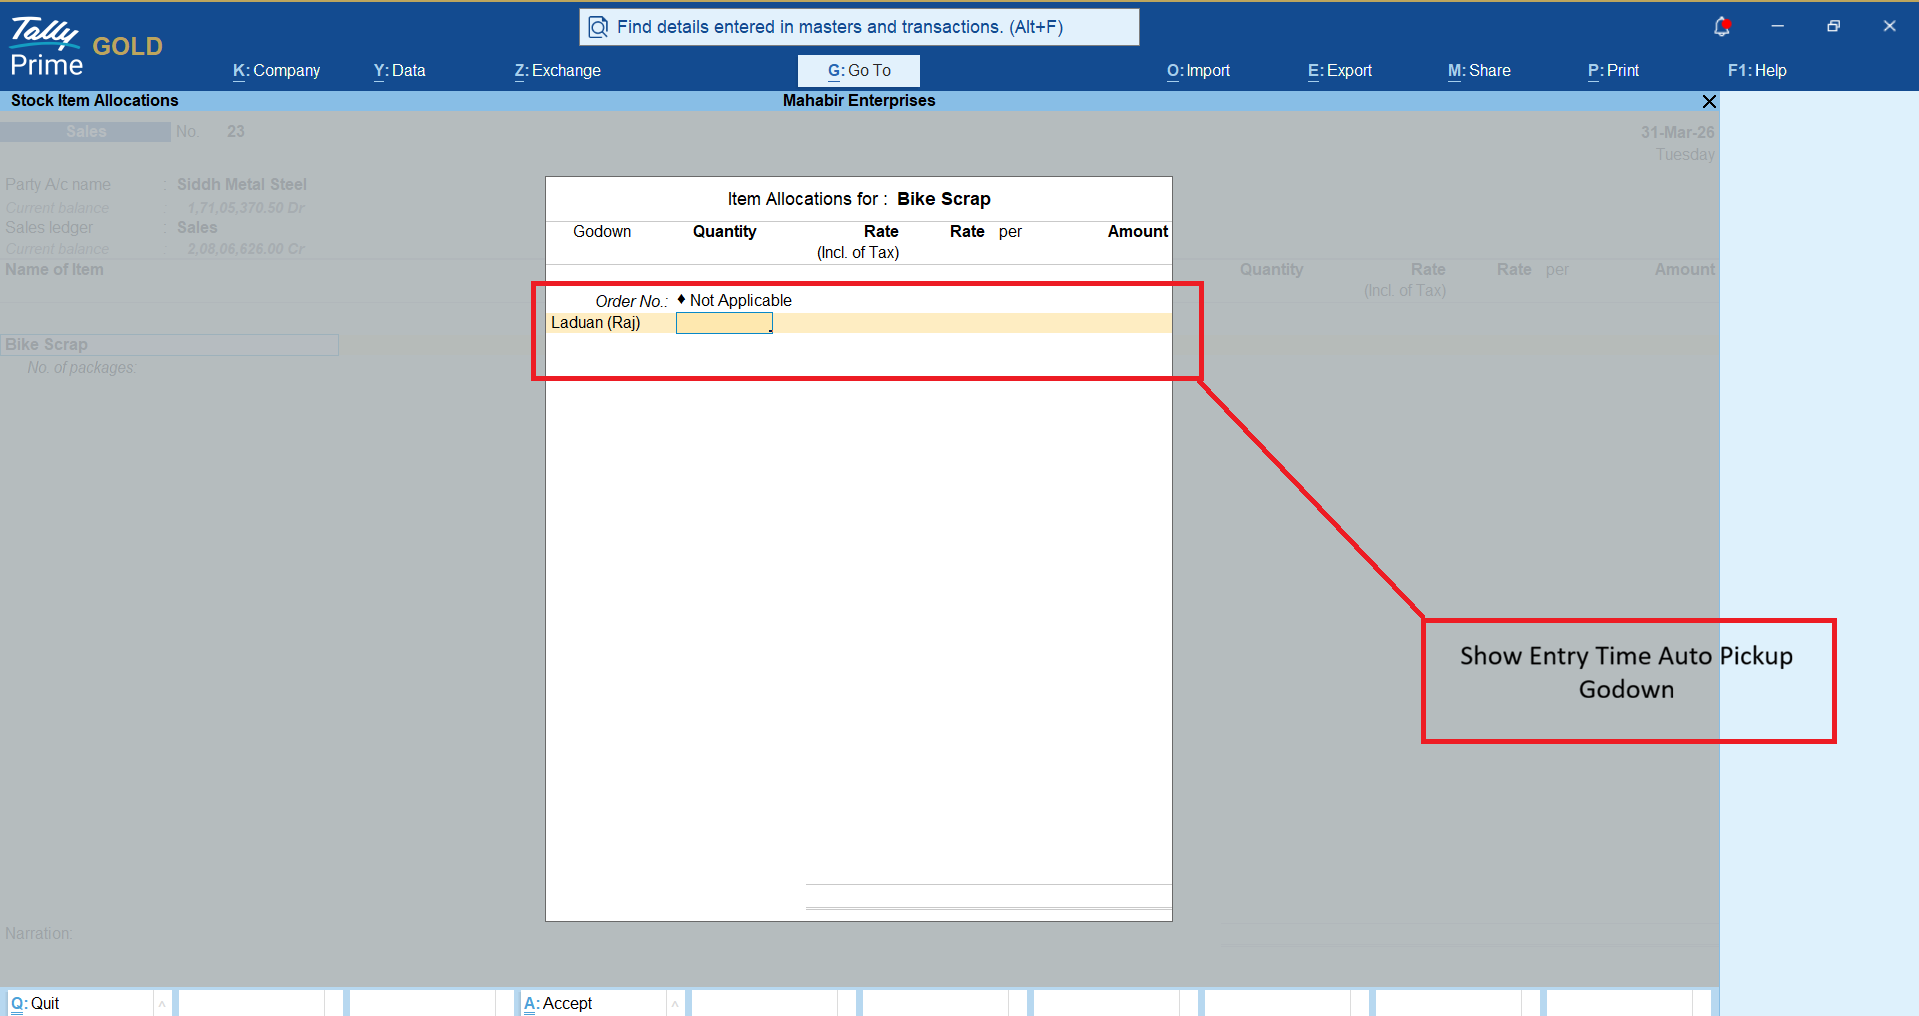The width and height of the screenshot is (1919, 1016).
Task: Click the Amount column header in allocations
Action: point(1137,232)
